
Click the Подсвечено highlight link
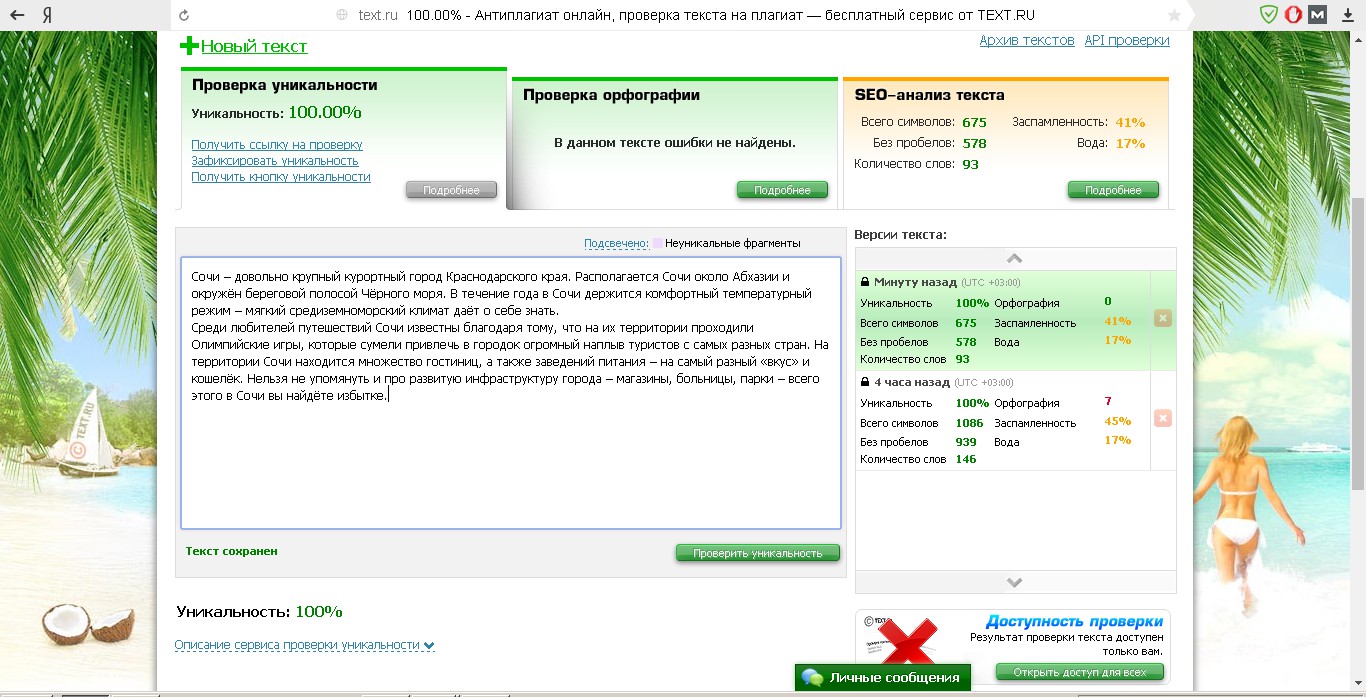[616, 243]
